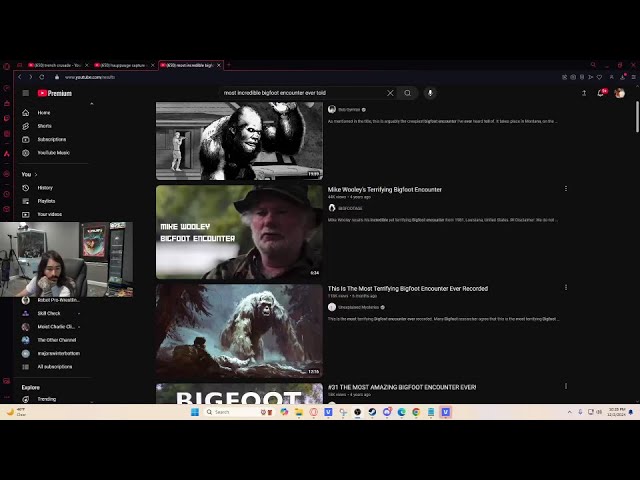
Task: Reload the page using browser refresh
Action: (43, 77)
